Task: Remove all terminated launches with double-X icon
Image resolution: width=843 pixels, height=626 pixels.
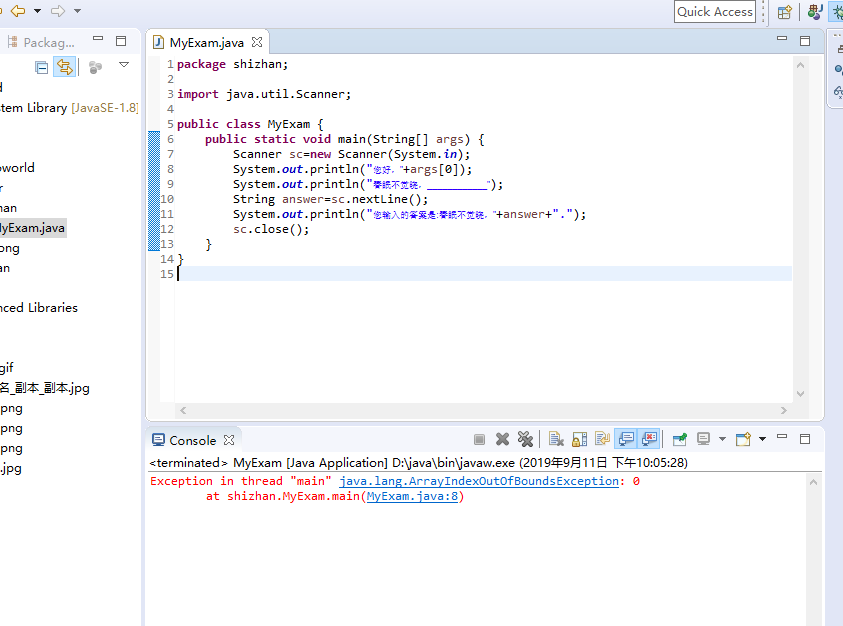Action: 525,439
